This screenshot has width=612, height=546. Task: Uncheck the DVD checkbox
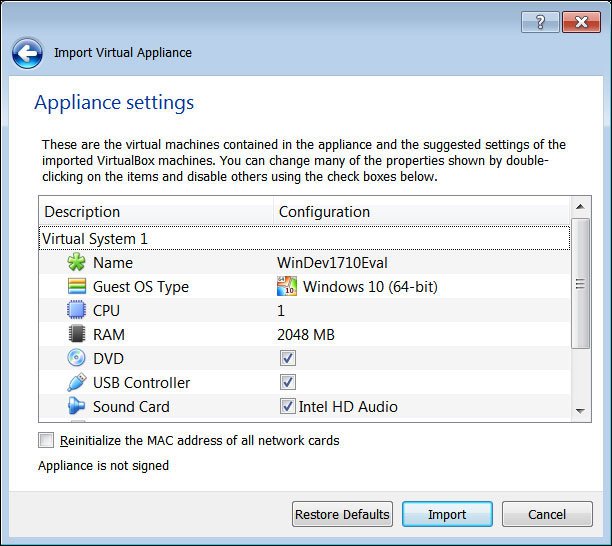(x=288, y=359)
